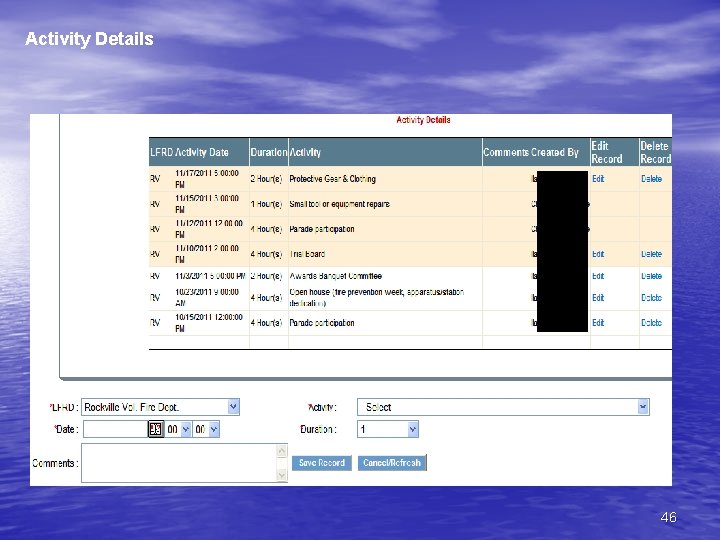Expand the Activity Select dropdown
The width and height of the screenshot is (720, 540).
pyautogui.click(x=503, y=407)
